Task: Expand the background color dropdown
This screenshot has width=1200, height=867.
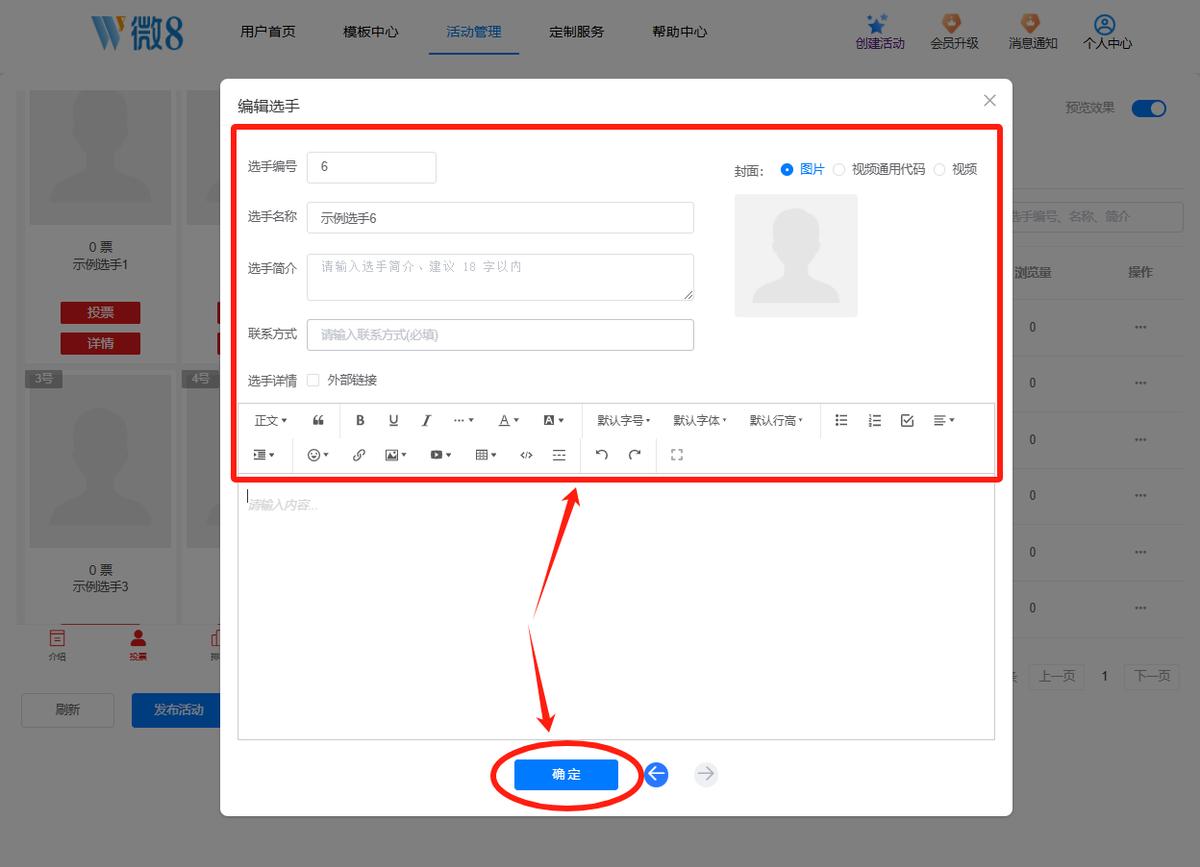Action: tap(554, 421)
